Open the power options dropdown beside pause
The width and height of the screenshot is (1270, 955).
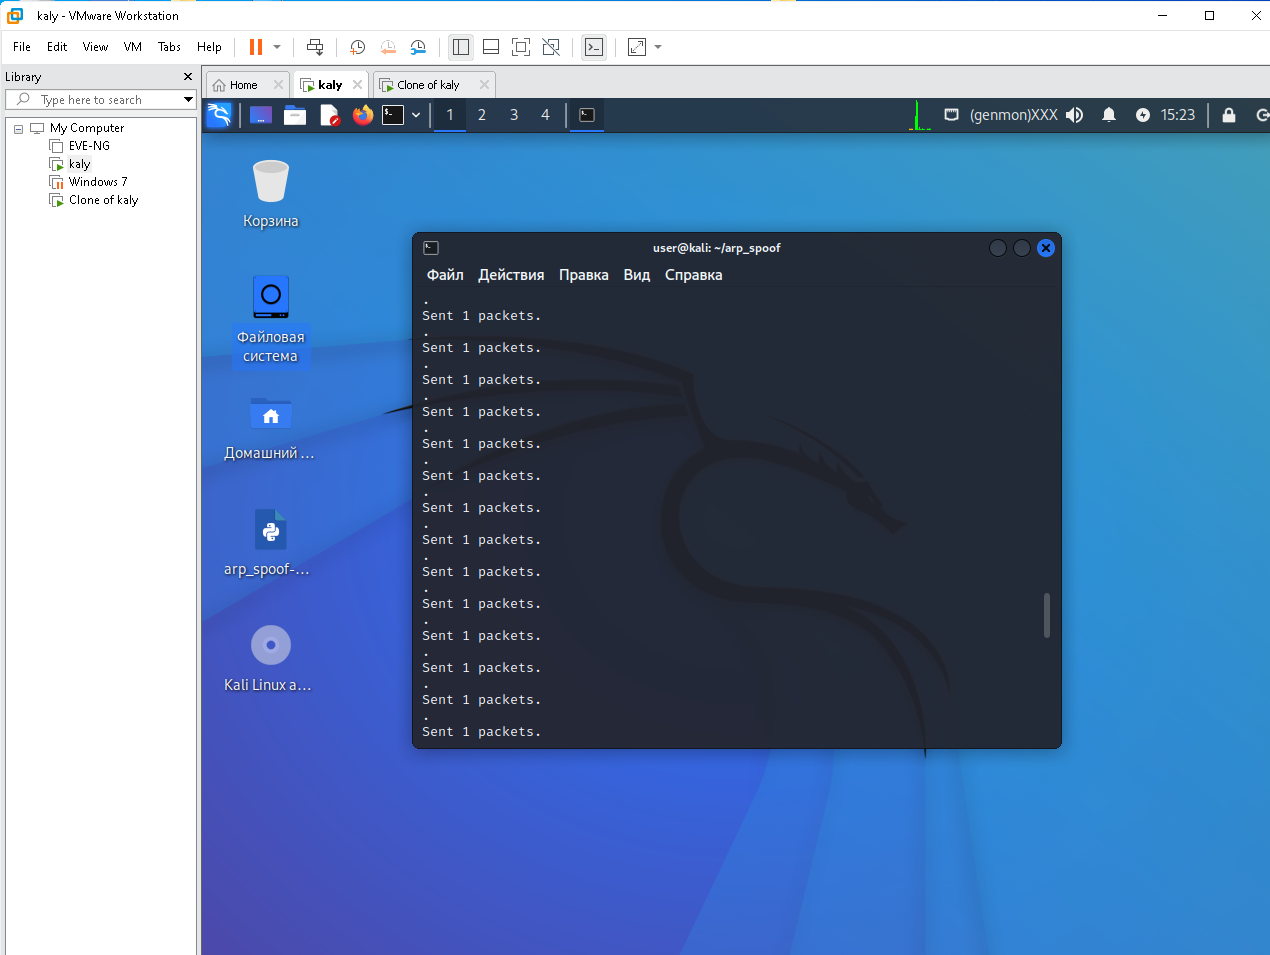[x=277, y=47]
